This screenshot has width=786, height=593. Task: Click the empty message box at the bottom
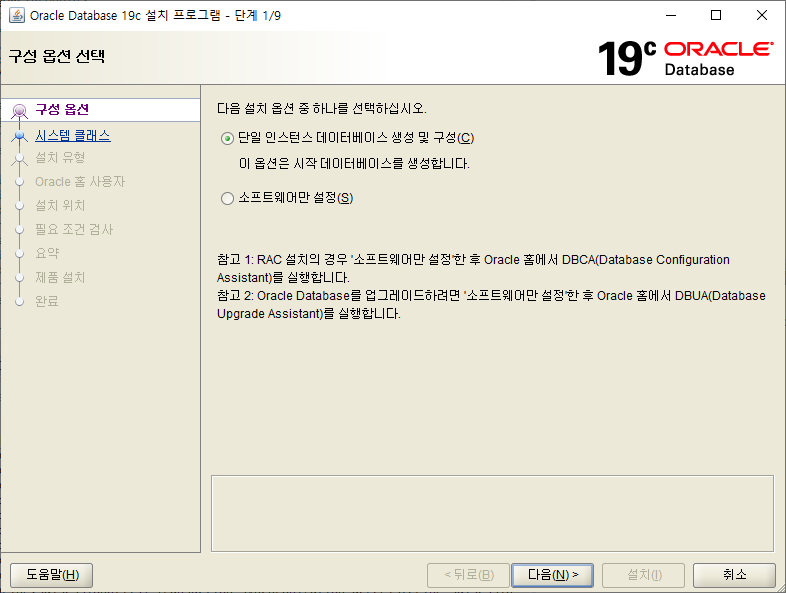pos(492,514)
